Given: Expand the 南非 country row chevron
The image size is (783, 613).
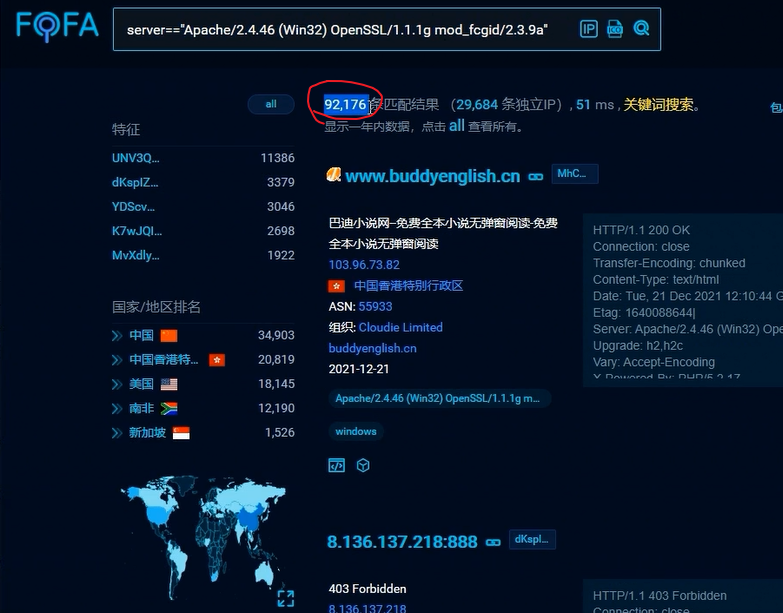Looking at the screenshot, I should tap(117, 408).
